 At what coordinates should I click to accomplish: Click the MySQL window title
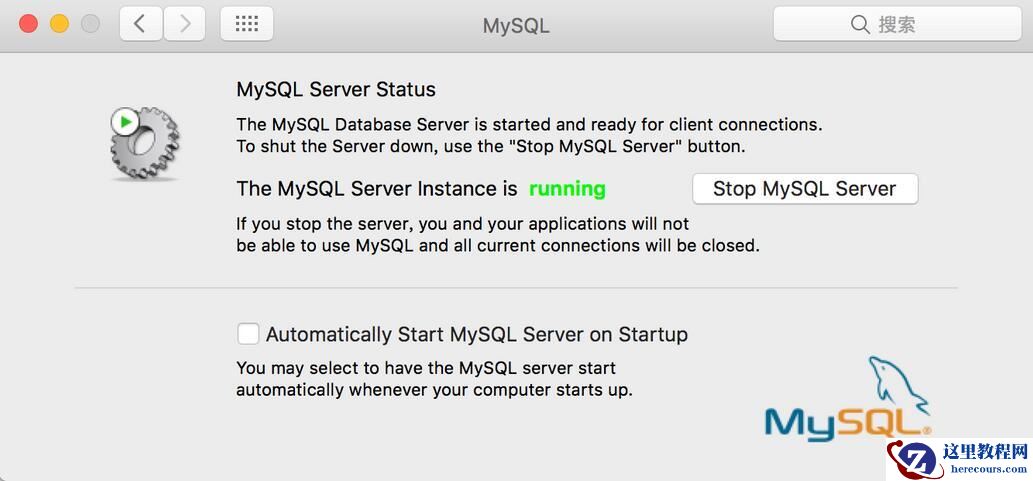(516, 26)
